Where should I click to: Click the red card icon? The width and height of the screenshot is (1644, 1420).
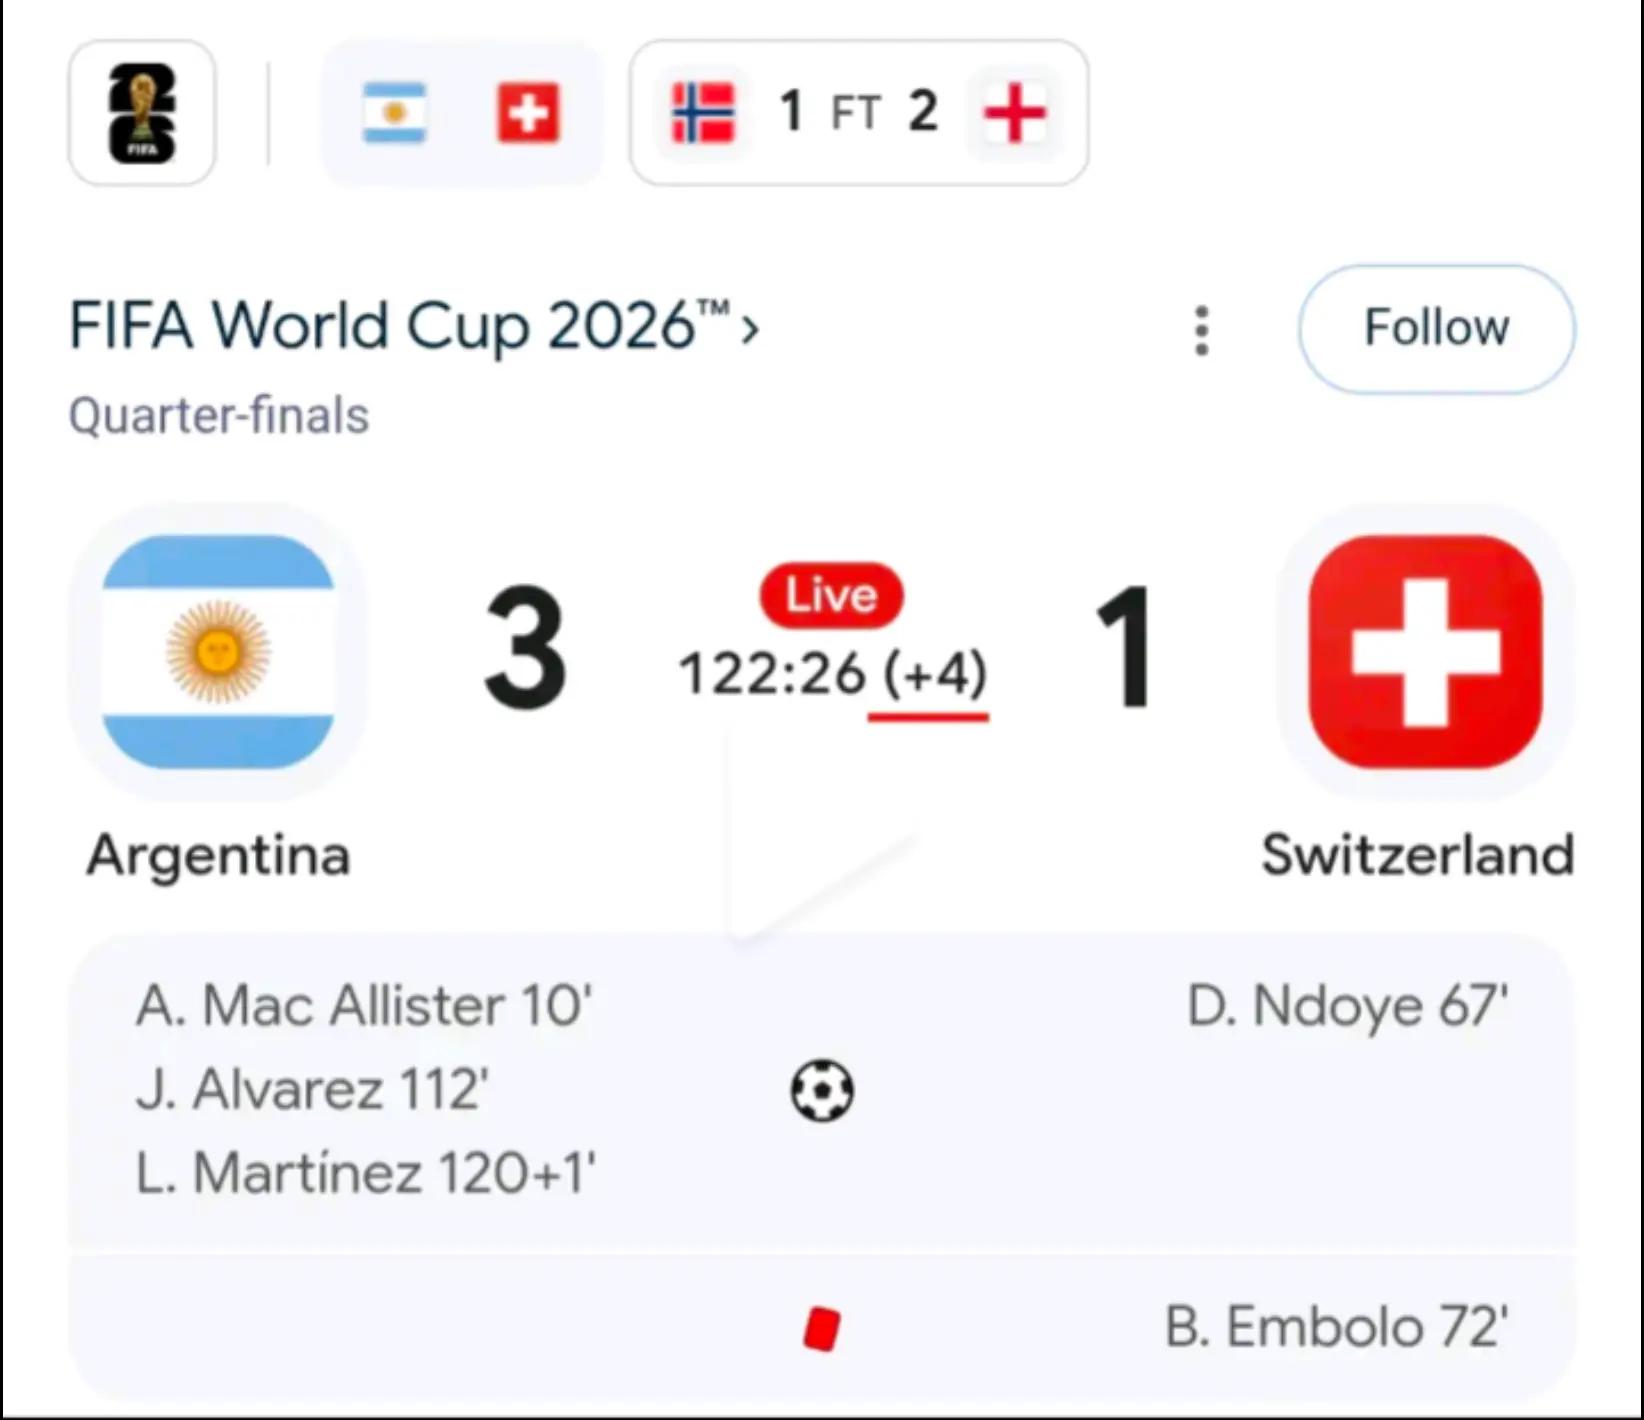coord(822,1329)
